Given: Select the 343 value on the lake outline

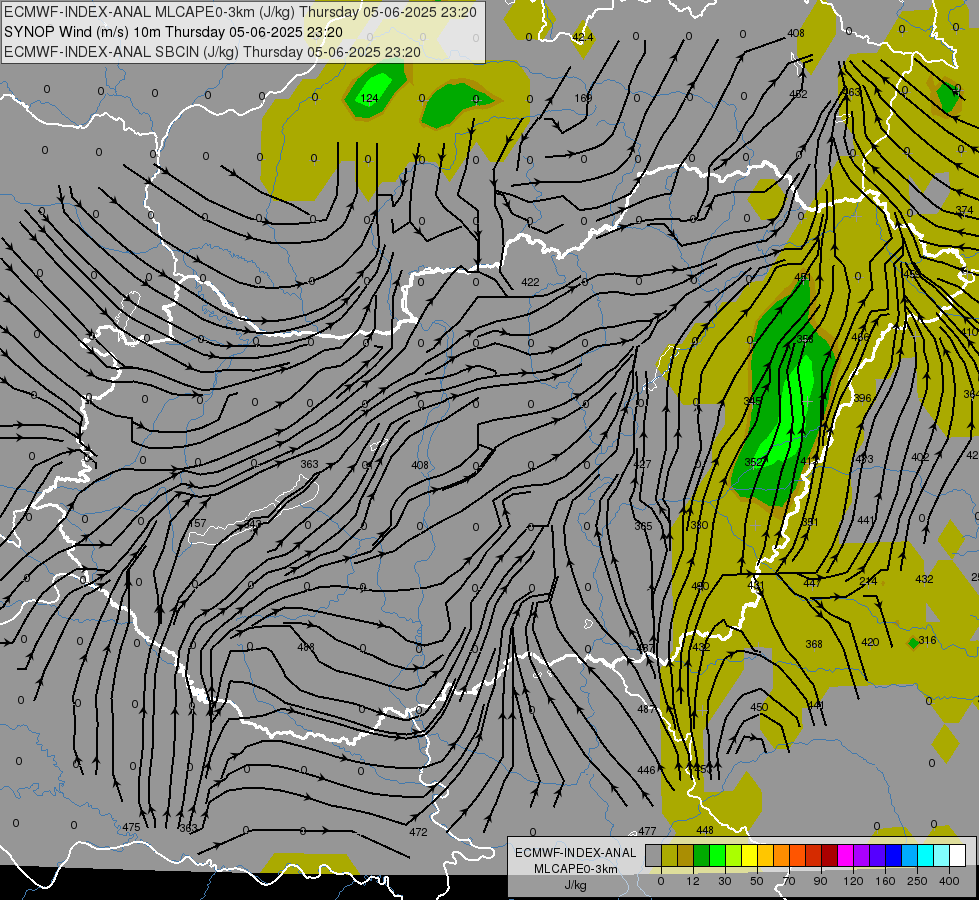Looking at the screenshot, I should click(x=253, y=523).
